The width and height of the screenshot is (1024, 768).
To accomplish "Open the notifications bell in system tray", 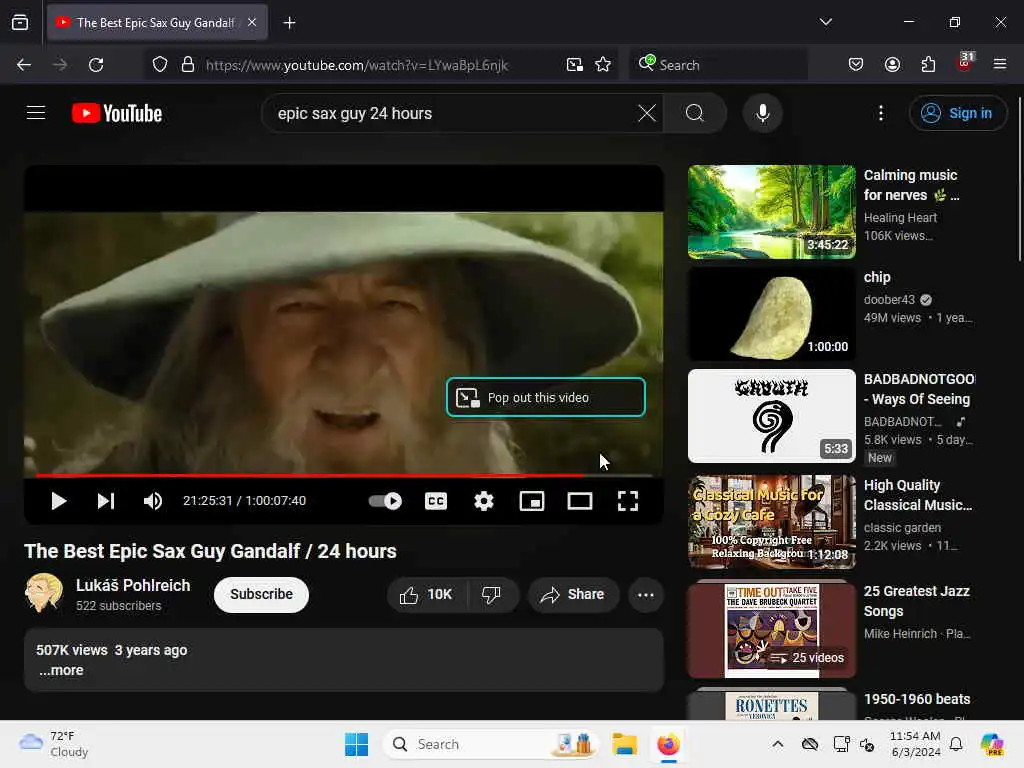I will point(956,744).
